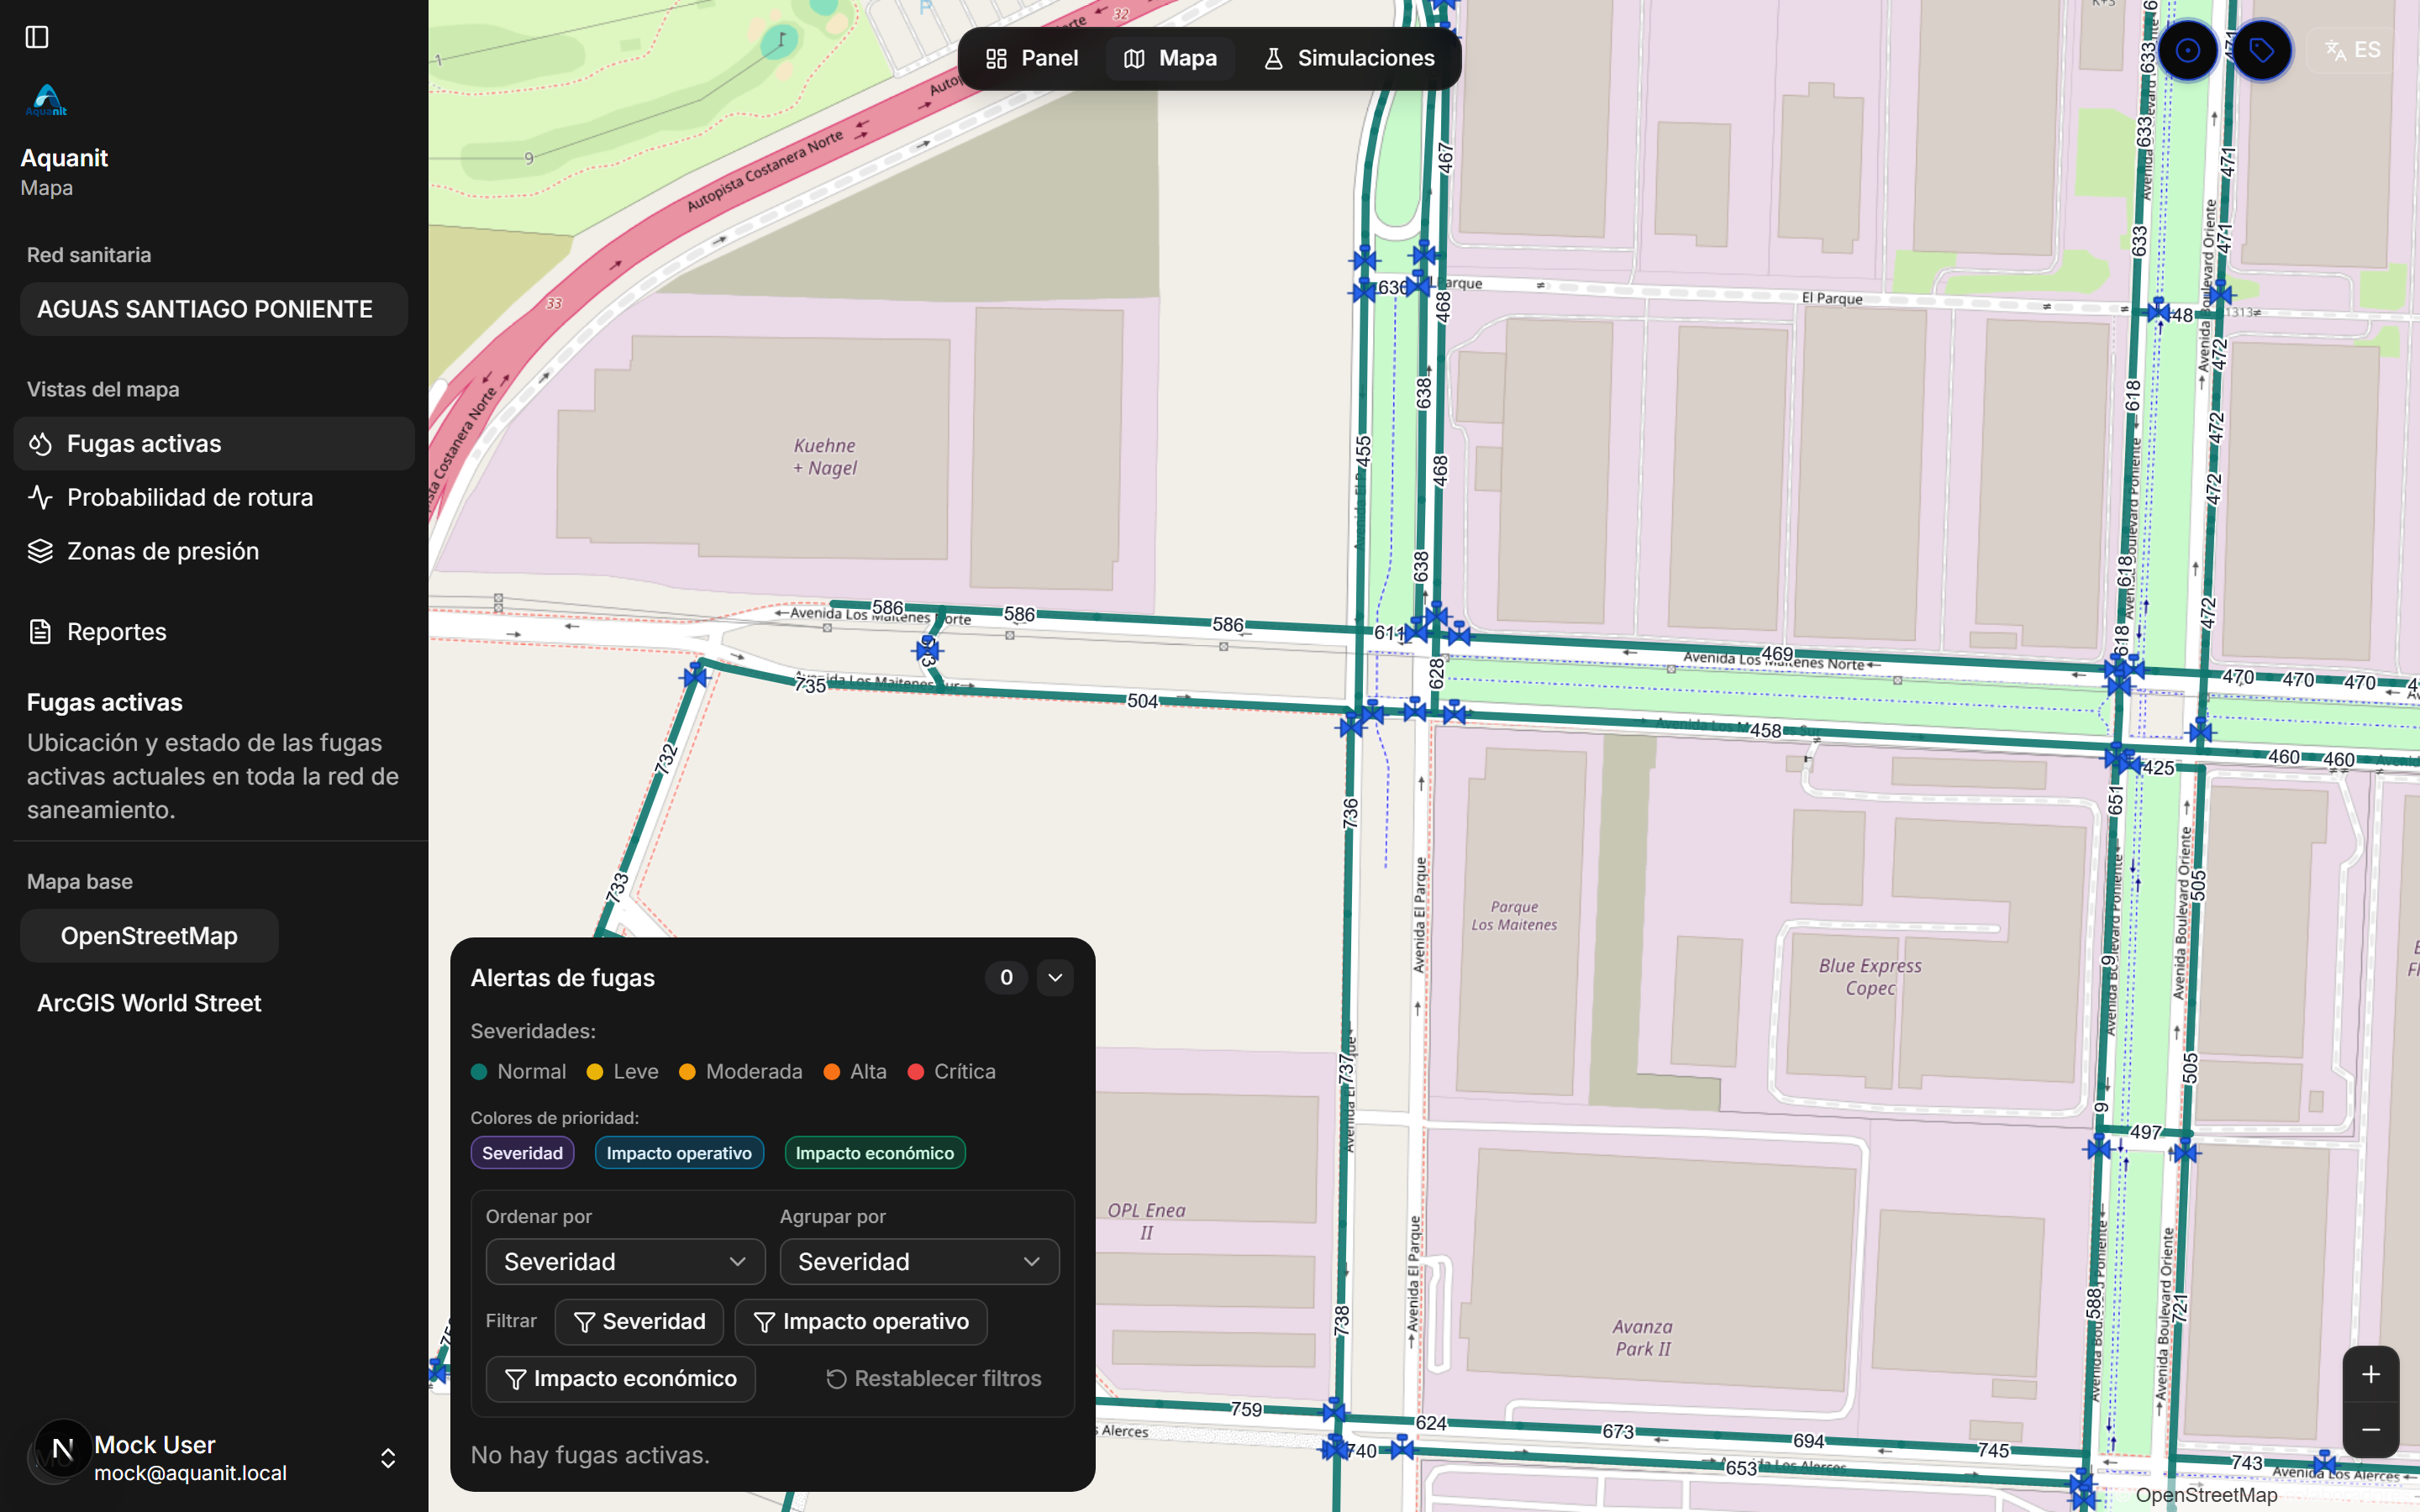
Task: Select ArcGIS World Street base map
Action: coord(149,1003)
